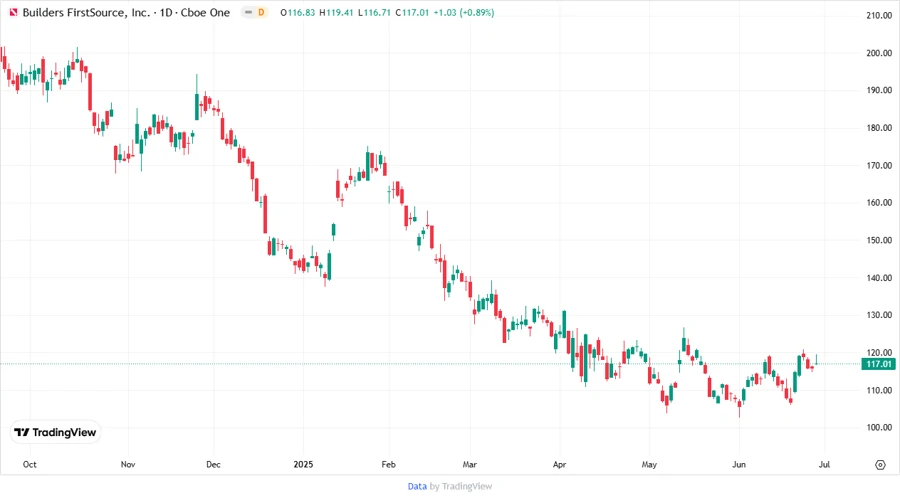Click the open value O116.83
The image size is (900, 498).
297,12
